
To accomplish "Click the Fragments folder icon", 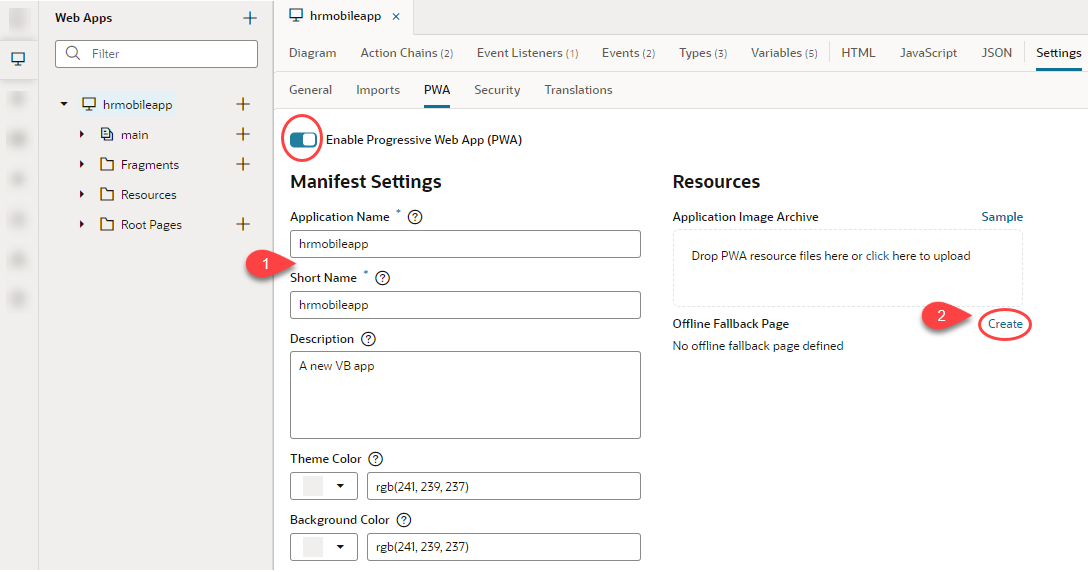I will [x=107, y=165].
